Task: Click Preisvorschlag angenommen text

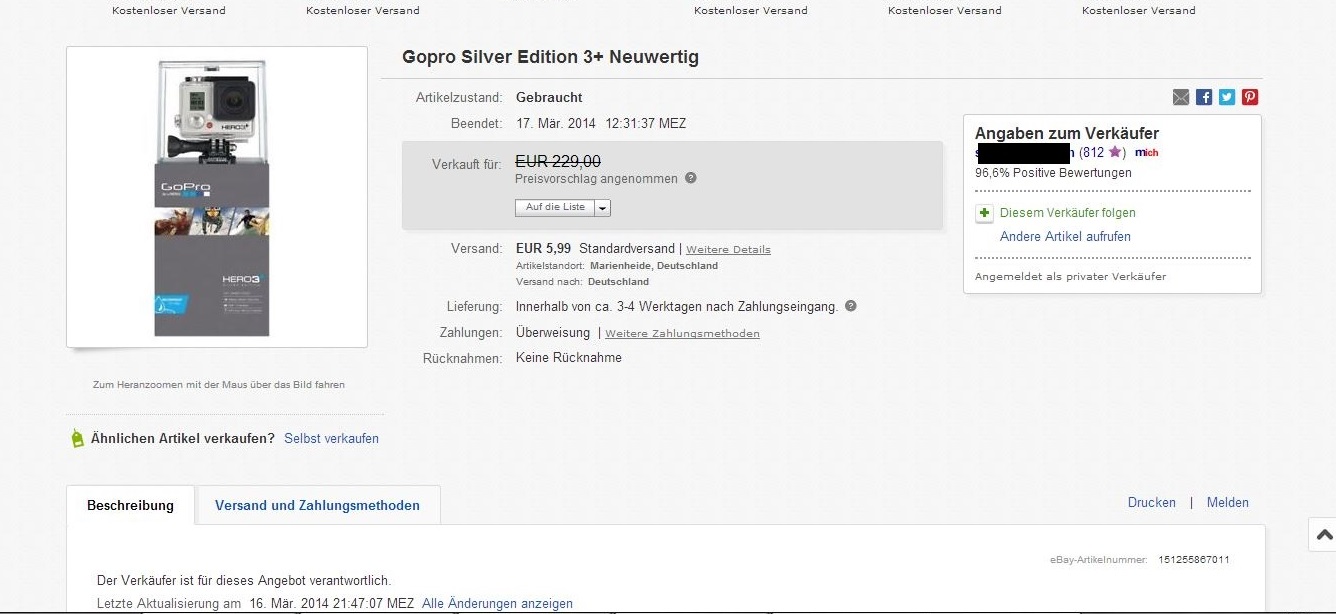Action: 596,179
